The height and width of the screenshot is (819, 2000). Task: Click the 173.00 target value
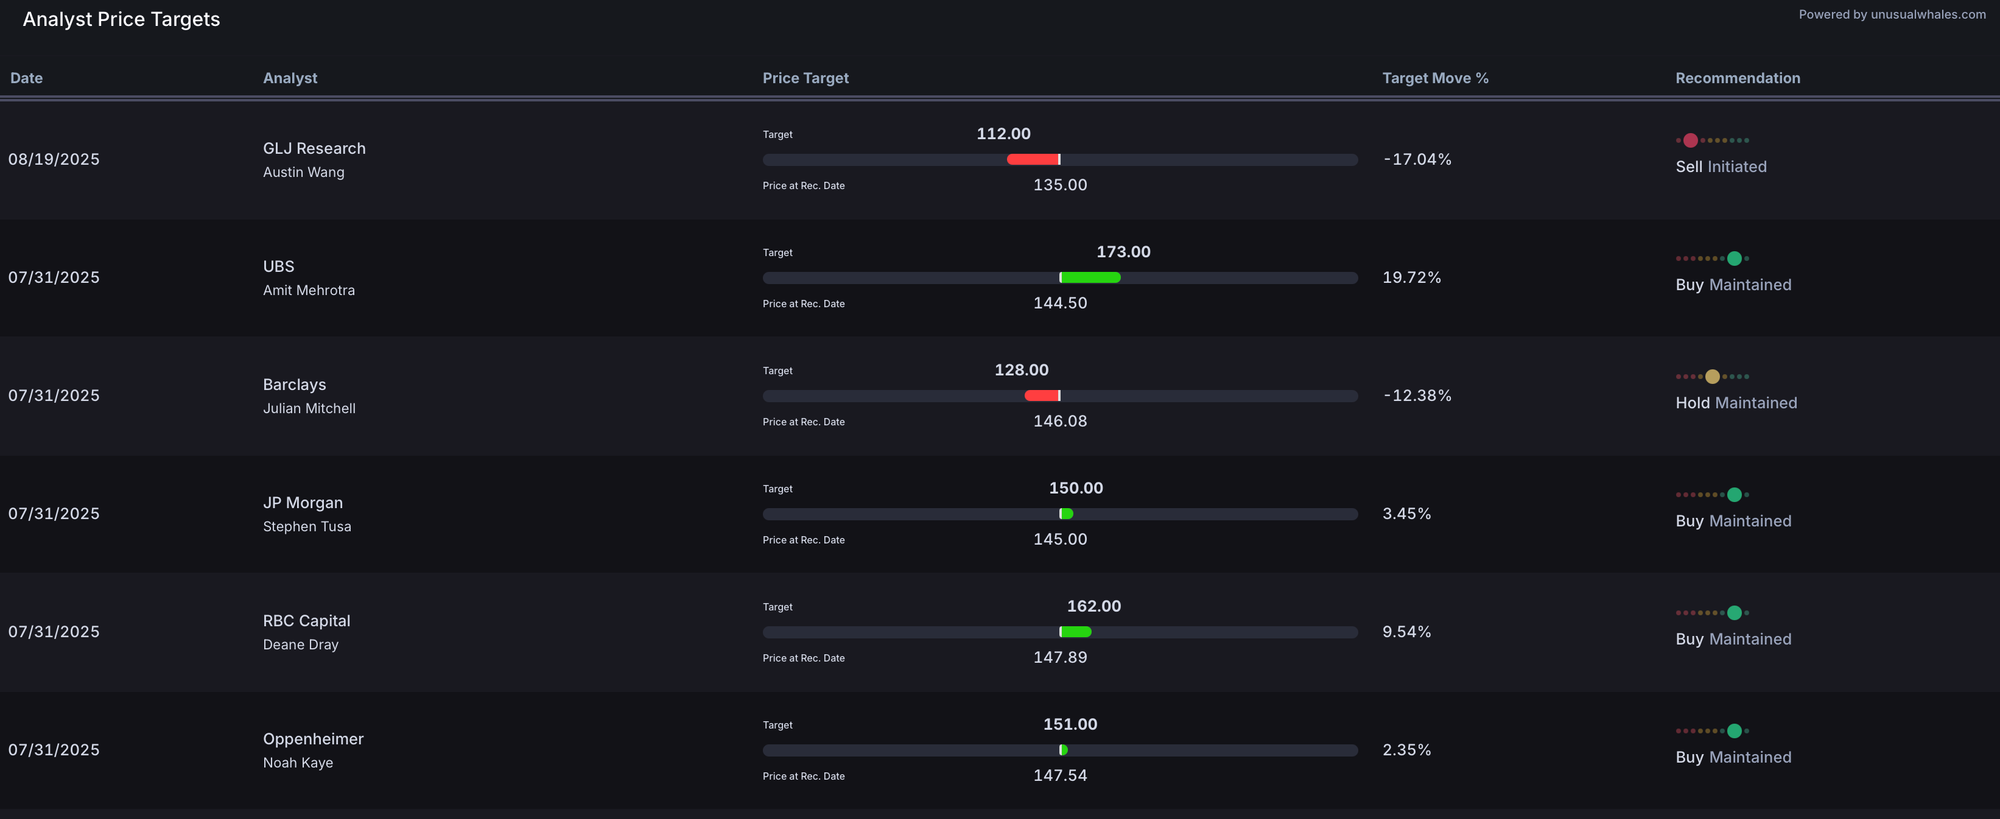click(x=1123, y=252)
